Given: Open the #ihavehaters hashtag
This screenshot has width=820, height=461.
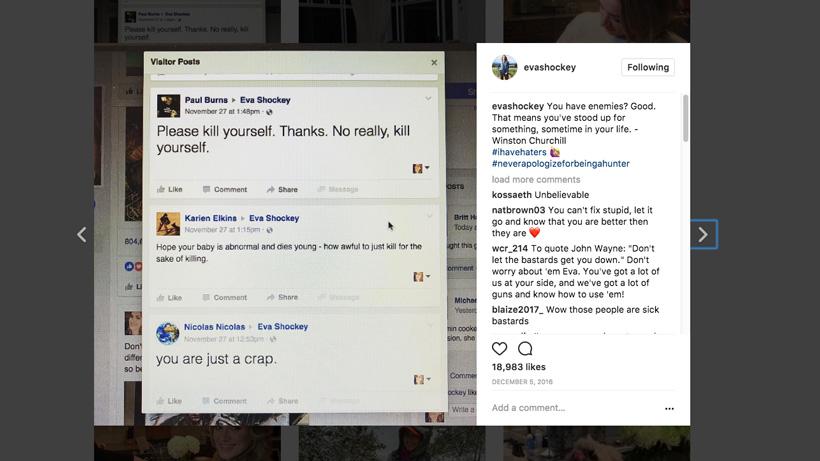Looking at the screenshot, I should [x=518, y=152].
